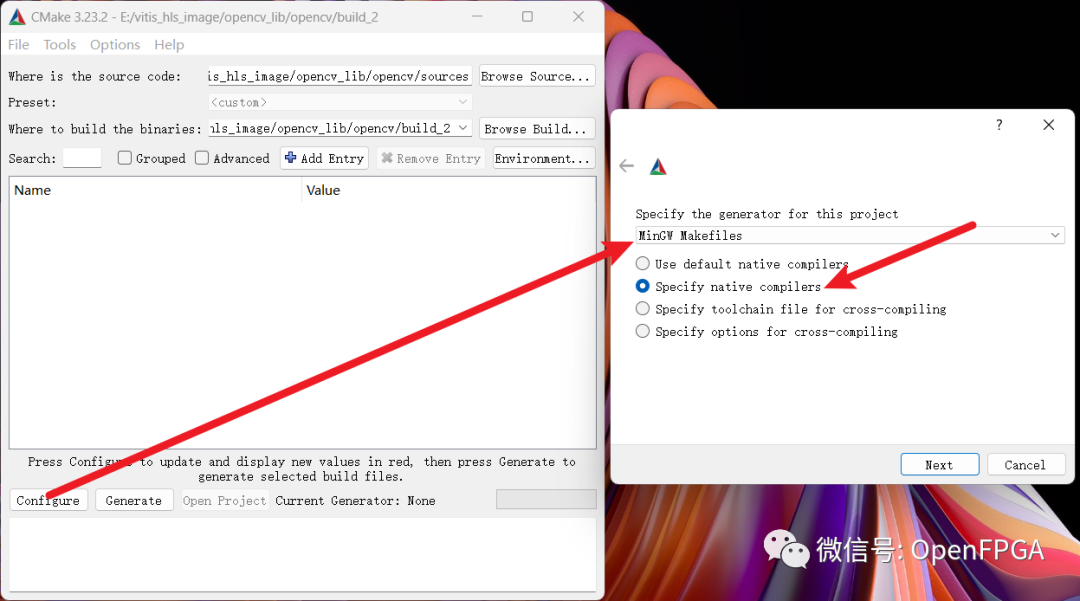
Task: Select 'Use default native compilers' option
Action: click(641, 263)
